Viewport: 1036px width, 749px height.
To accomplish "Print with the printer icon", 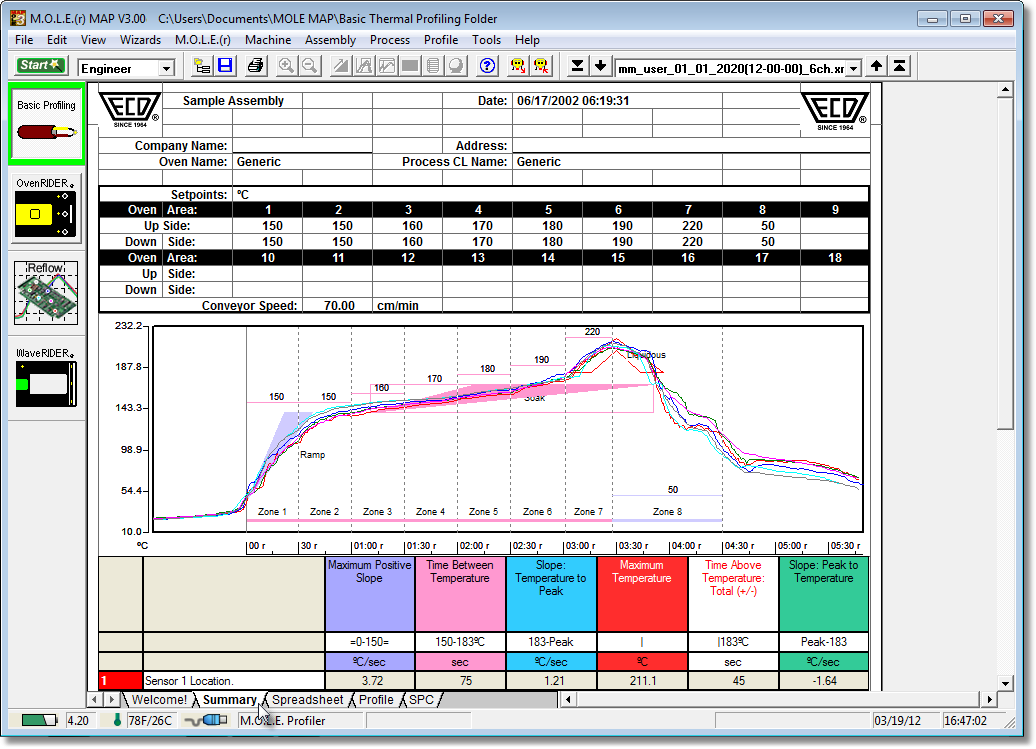I will coord(256,65).
